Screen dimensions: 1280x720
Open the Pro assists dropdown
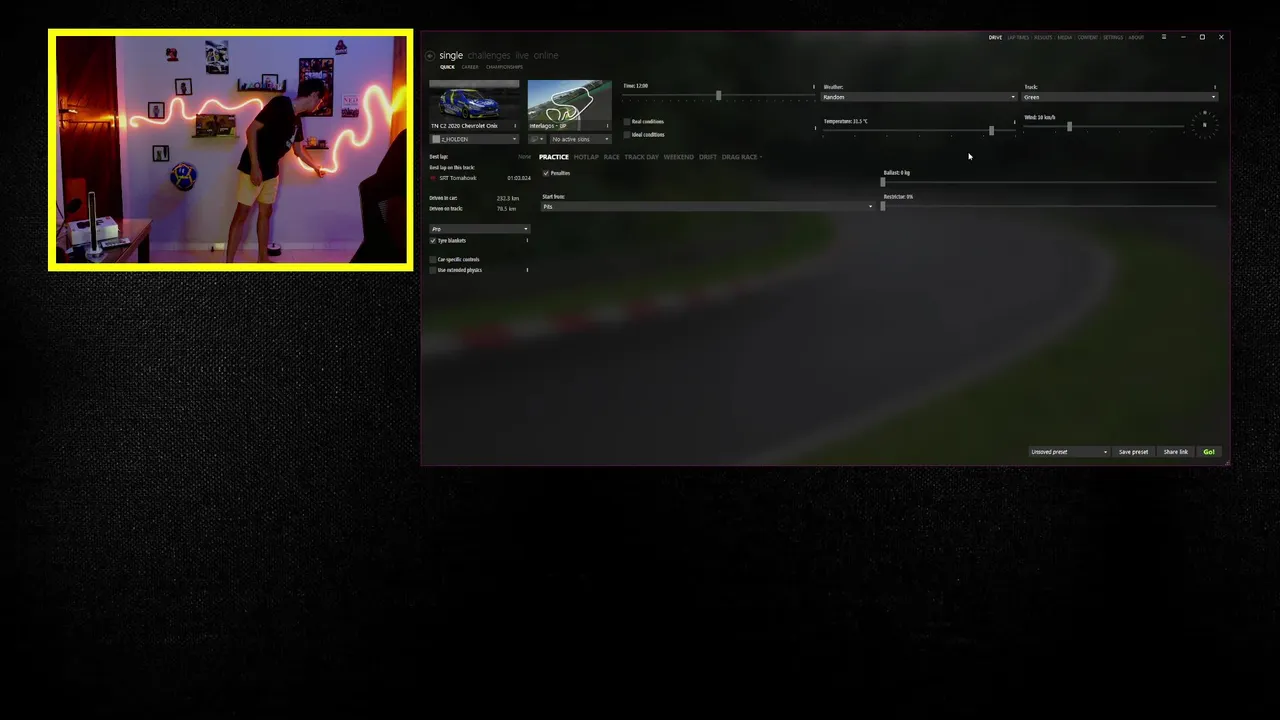pyautogui.click(x=479, y=229)
